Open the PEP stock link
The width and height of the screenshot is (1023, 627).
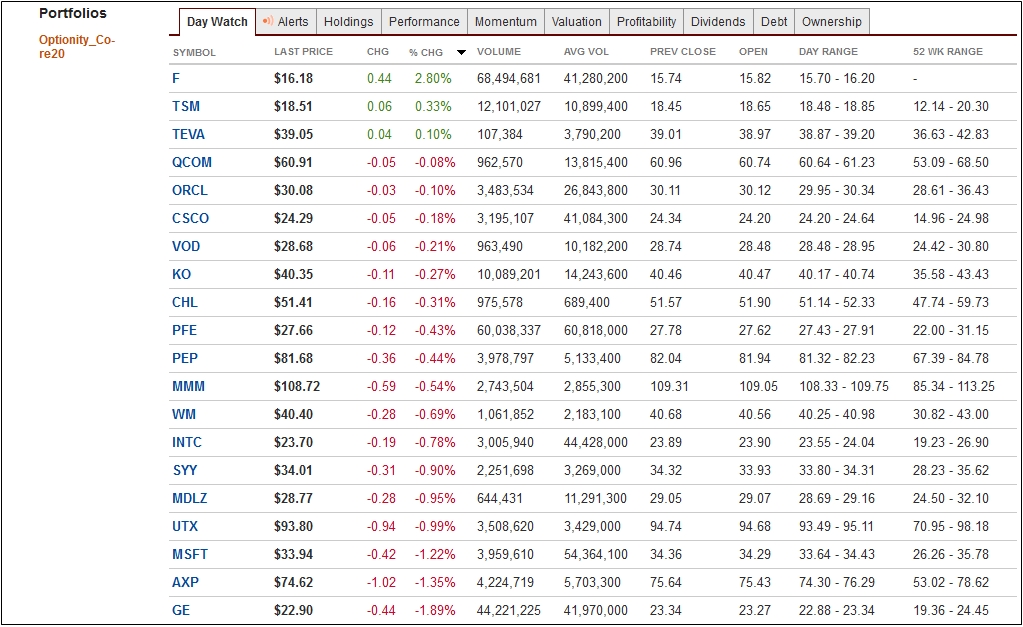(185, 359)
